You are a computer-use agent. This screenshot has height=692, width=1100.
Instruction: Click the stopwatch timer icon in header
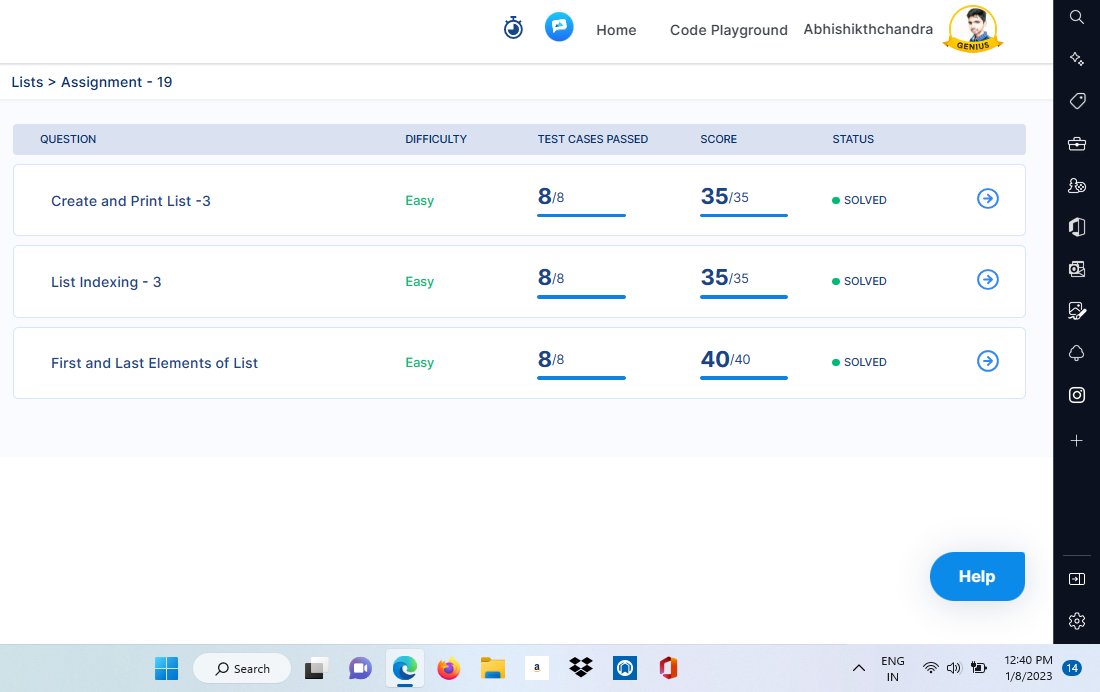click(x=513, y=28)
